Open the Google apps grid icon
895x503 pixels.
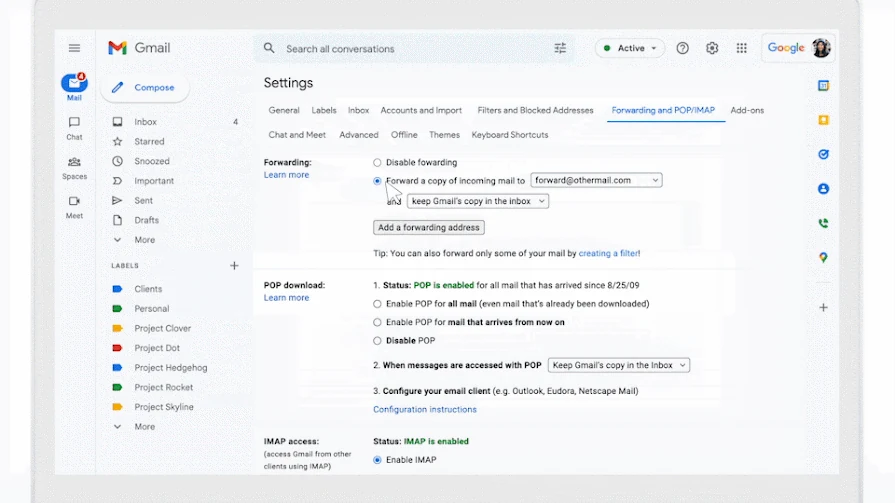(x=741, y=49)
